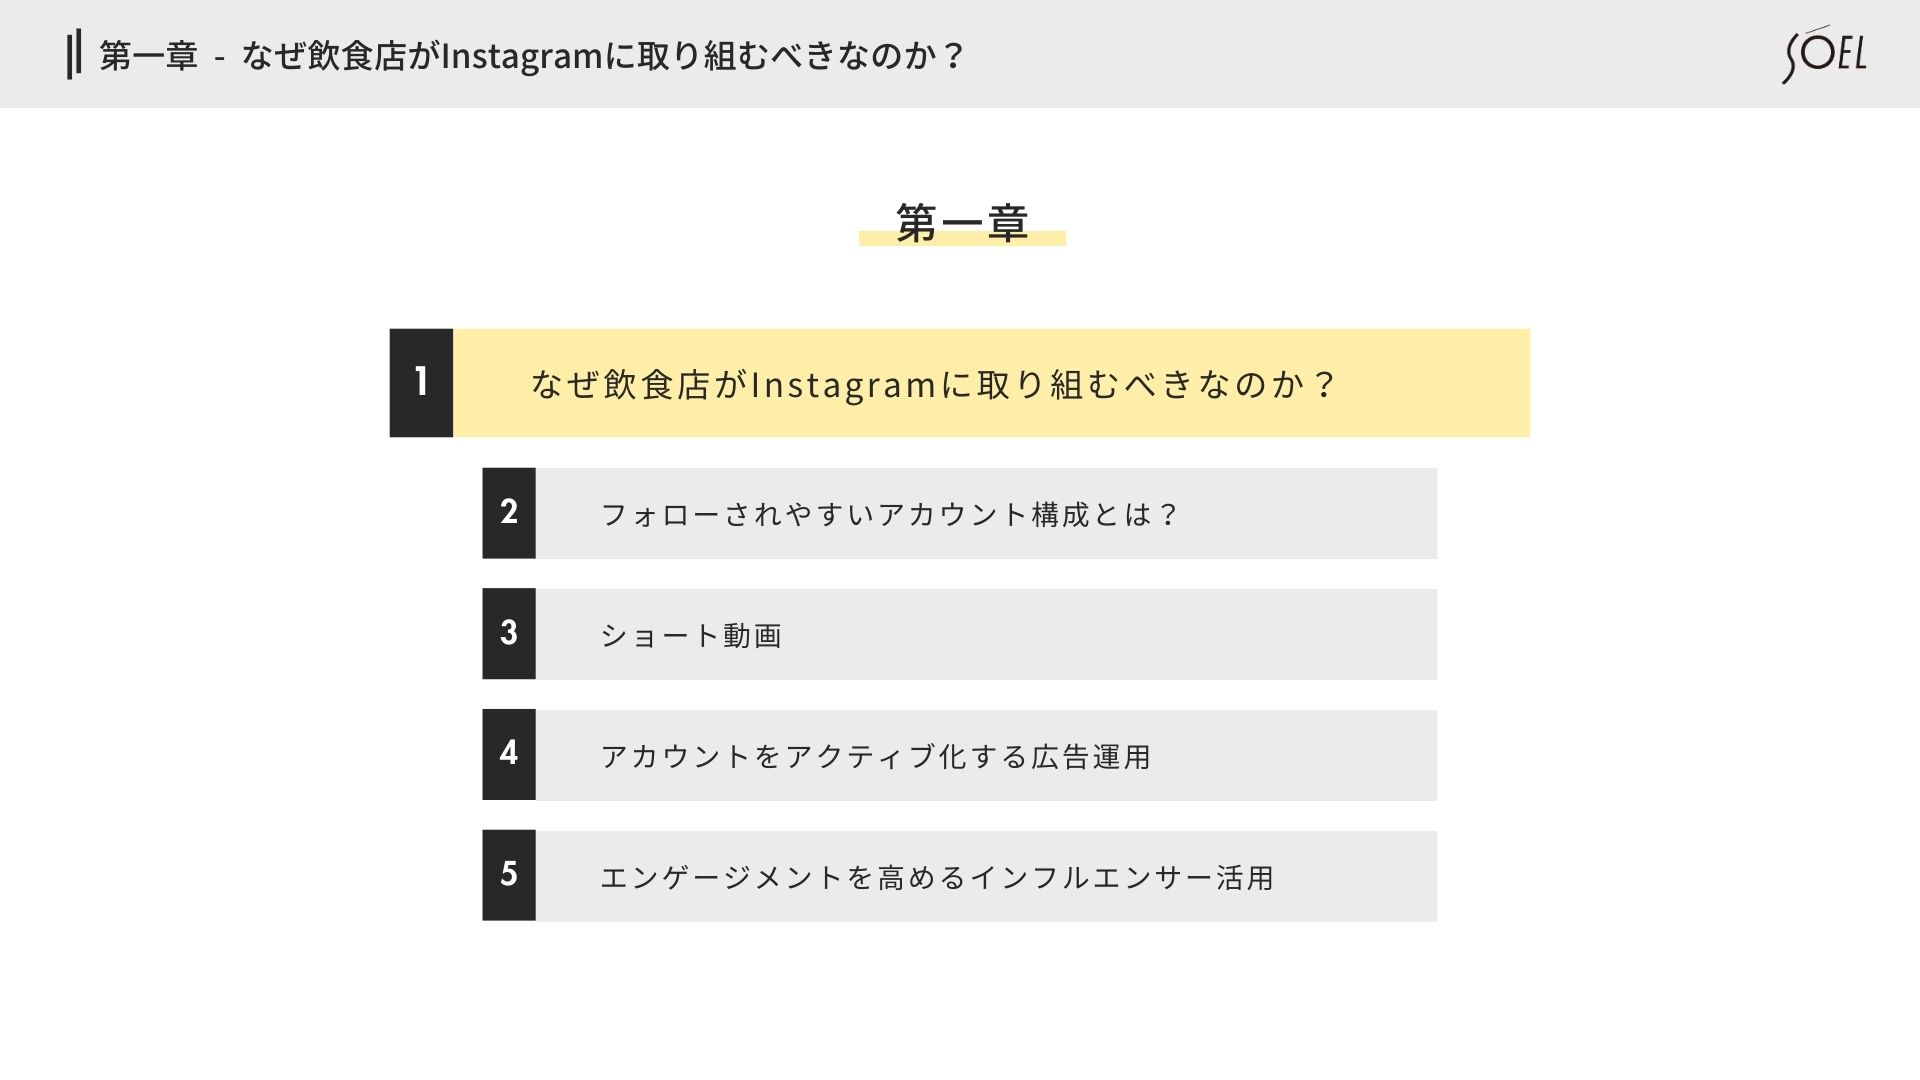Click the header breadcrumb 第一章 text
Image resolution: width=1920 pixels, height=1080 pixels.
tap(149, 55)
